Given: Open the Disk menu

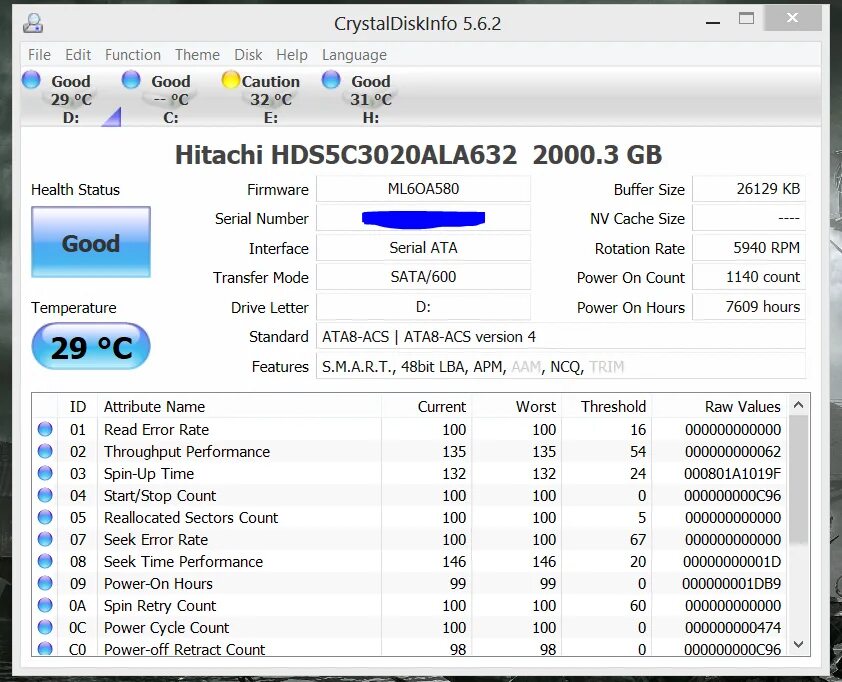Looking at the screenshot, I should pyautogui.click(x=248, y=55).
